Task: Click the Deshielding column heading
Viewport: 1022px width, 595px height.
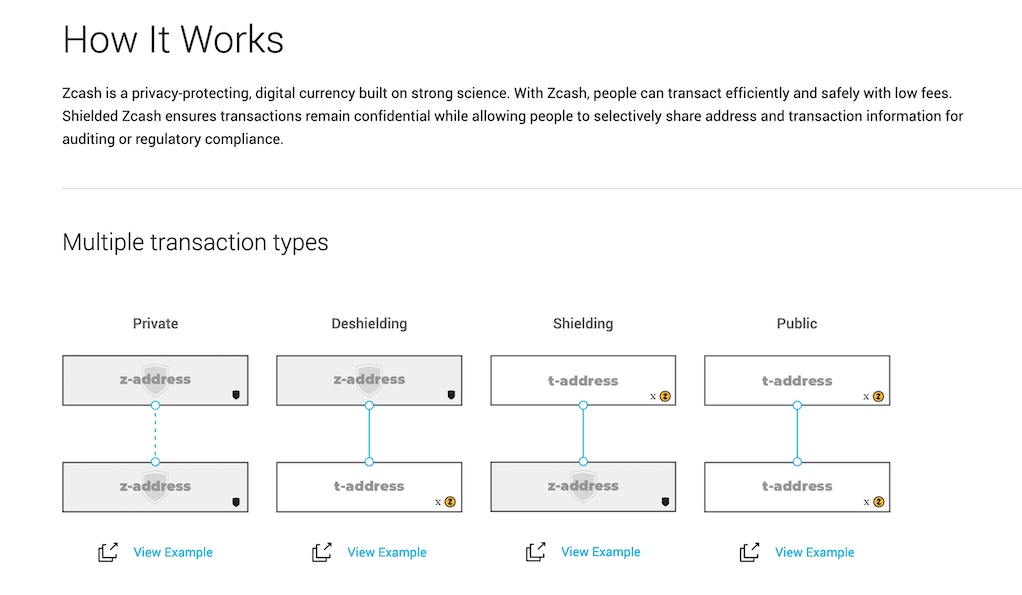Action: pyautogui.click(x=369, y=324)
